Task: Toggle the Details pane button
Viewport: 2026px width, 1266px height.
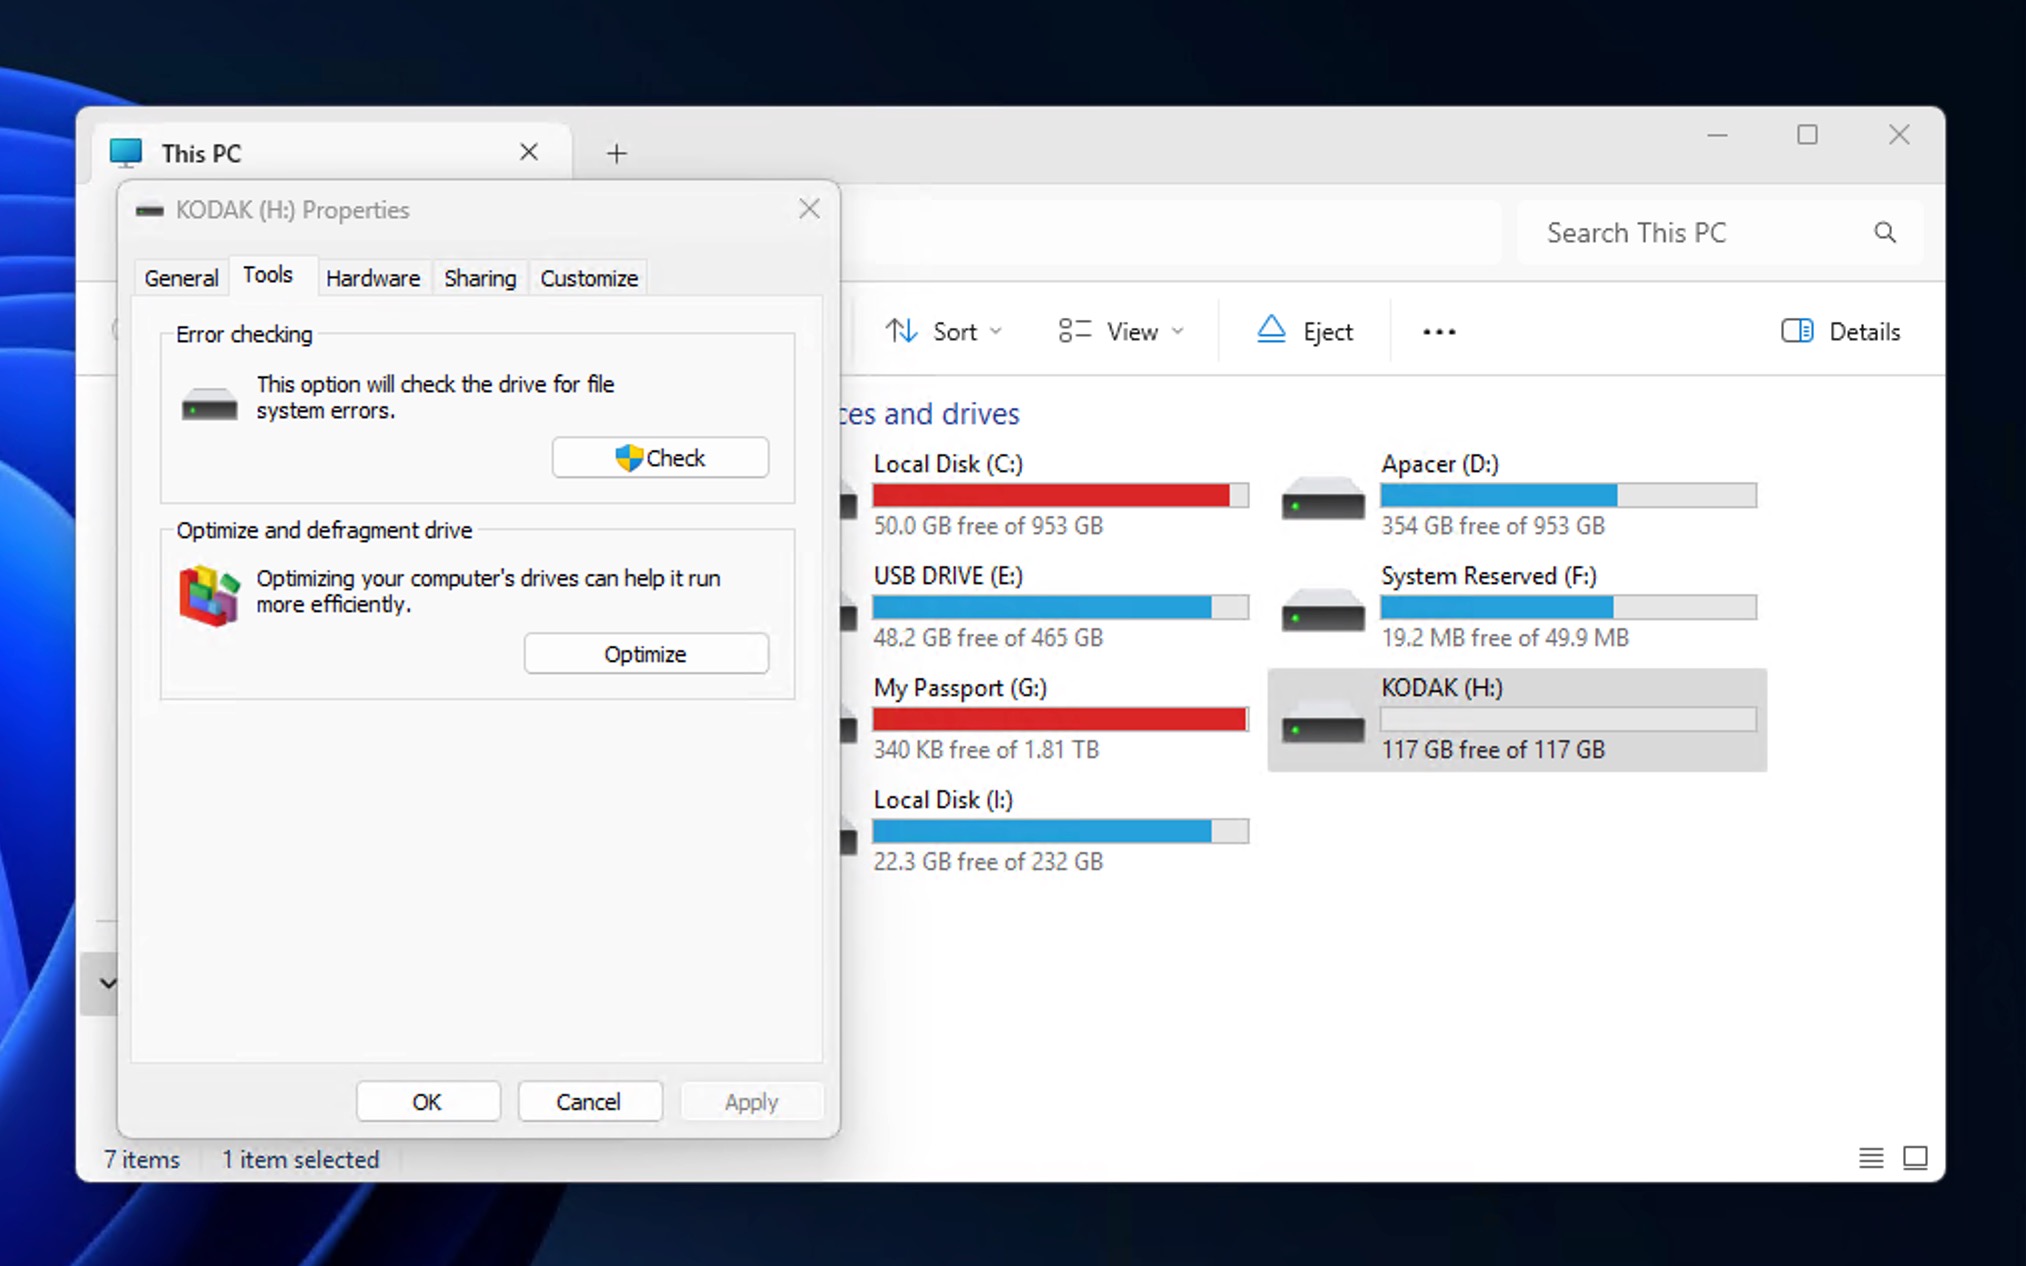Action: tap(1840, 331)
